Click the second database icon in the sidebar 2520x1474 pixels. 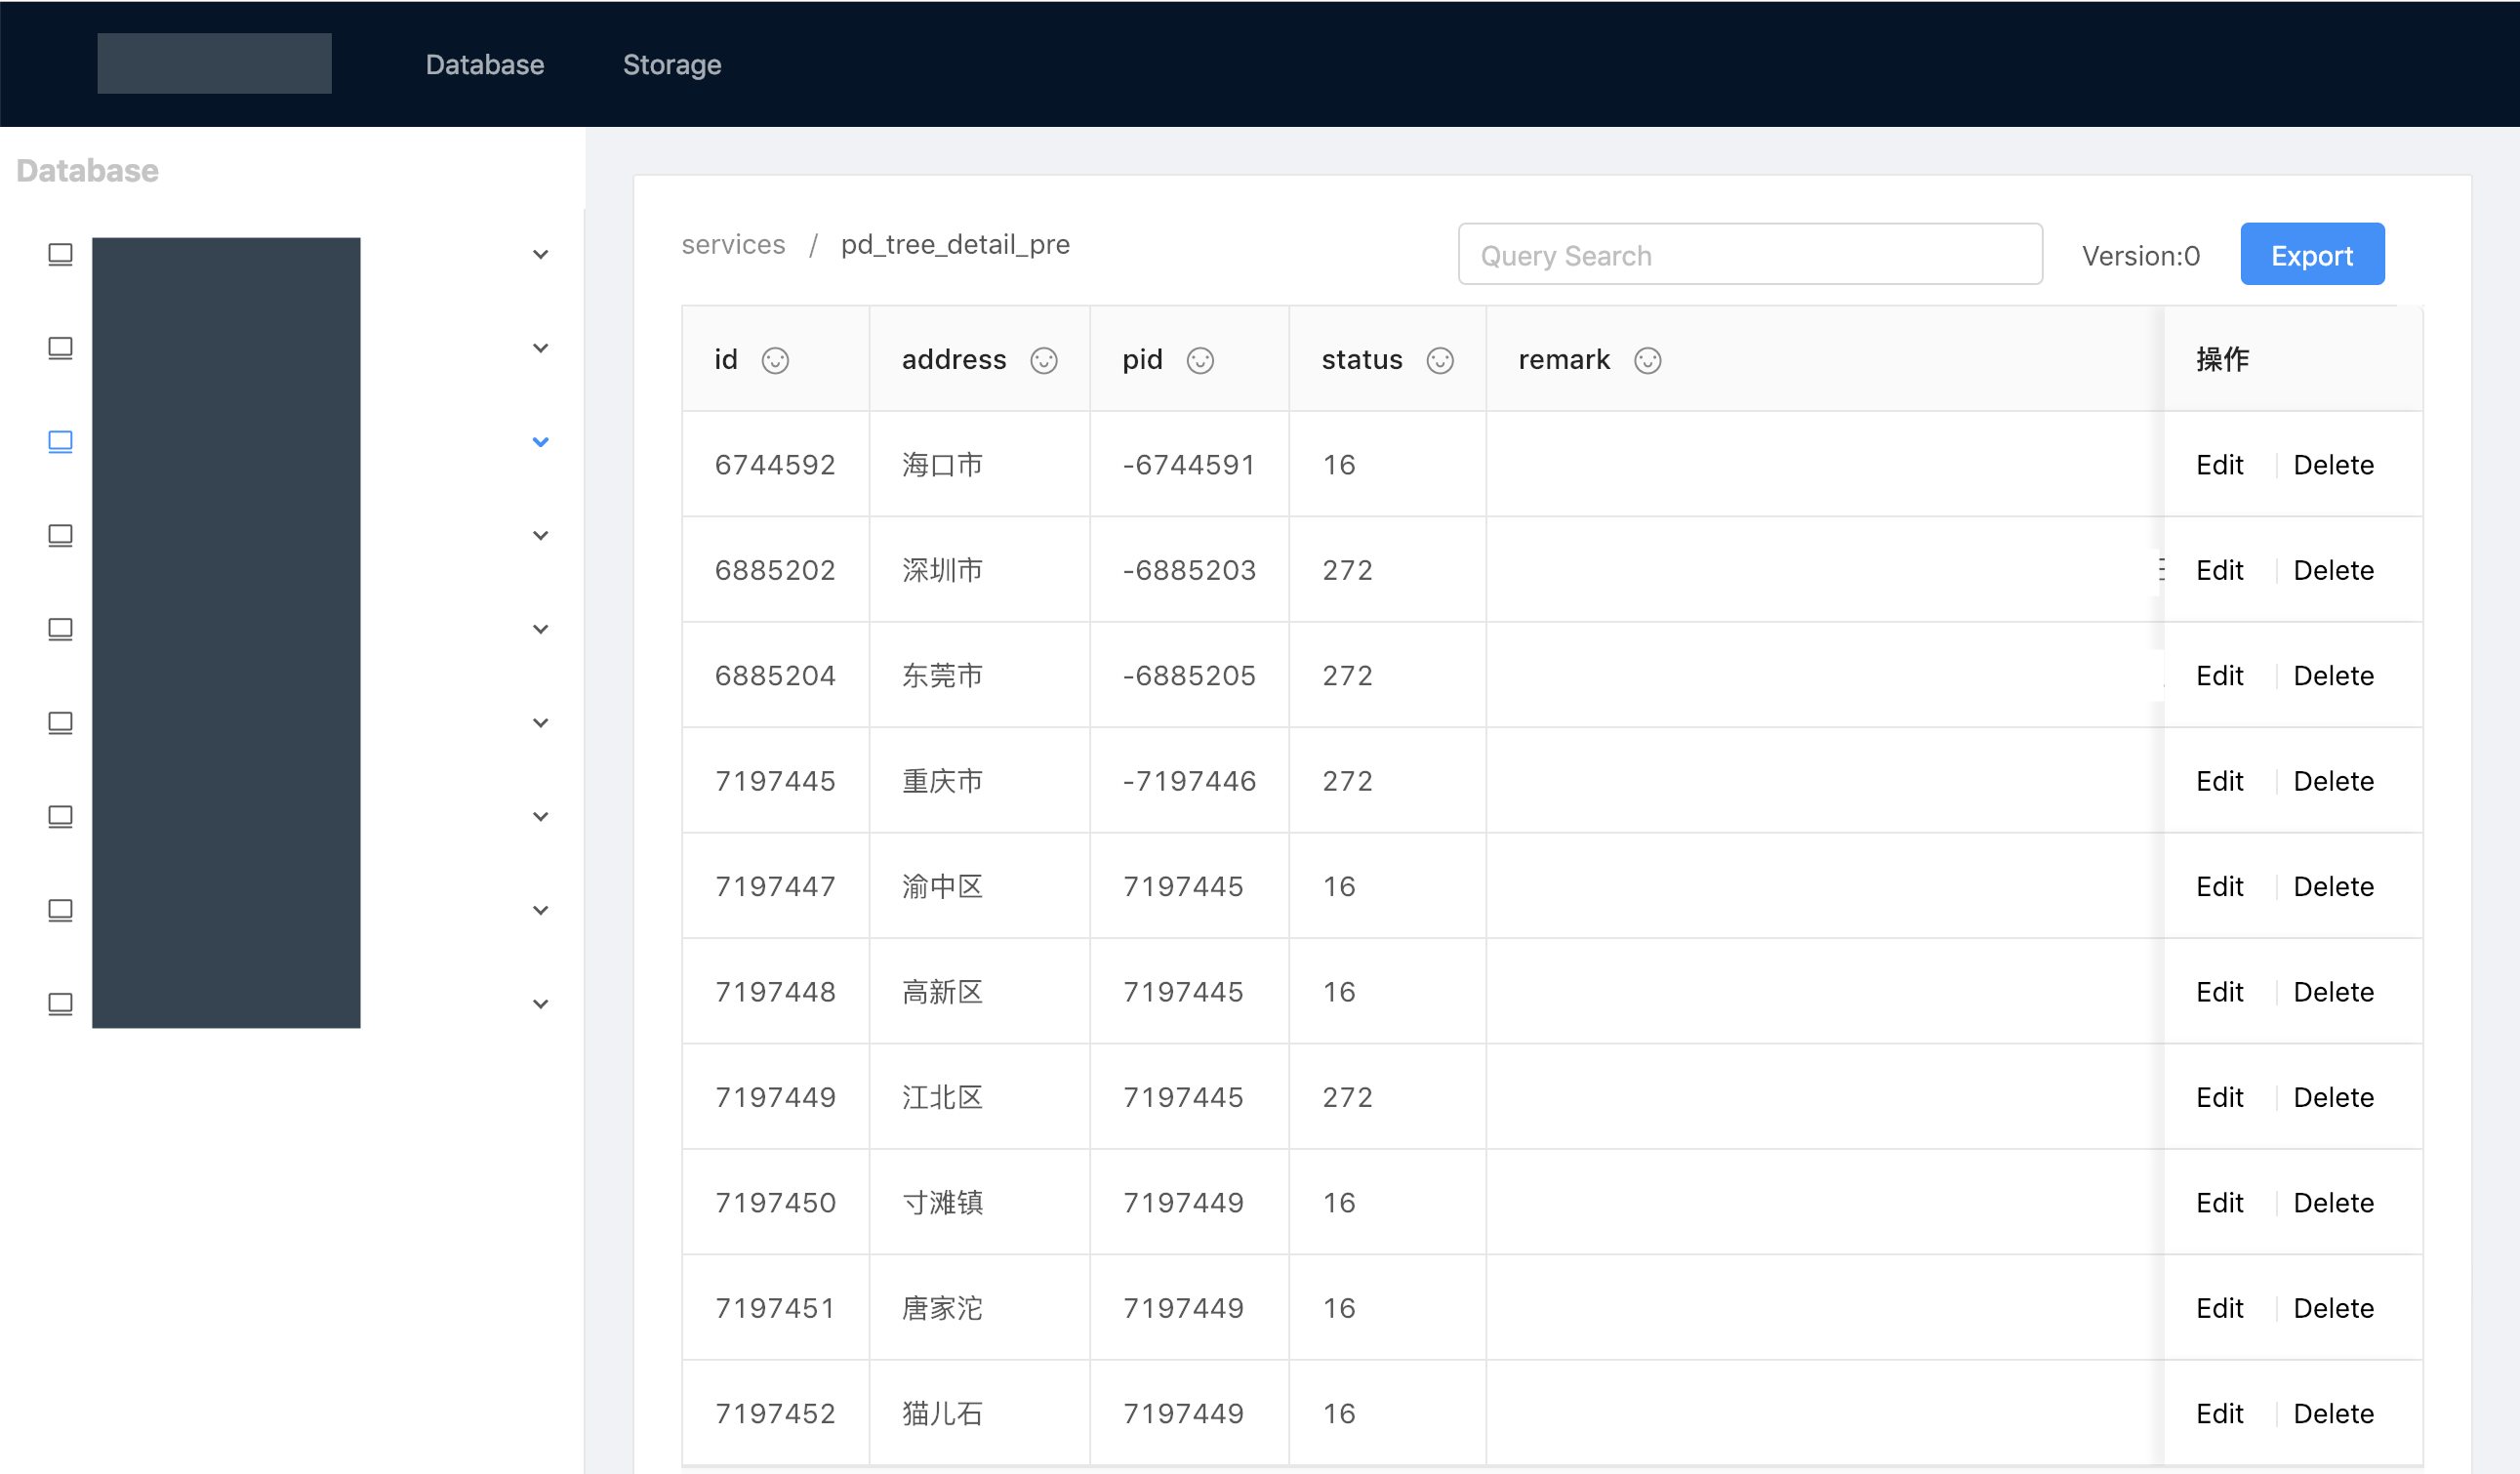[x=60, y=348]
